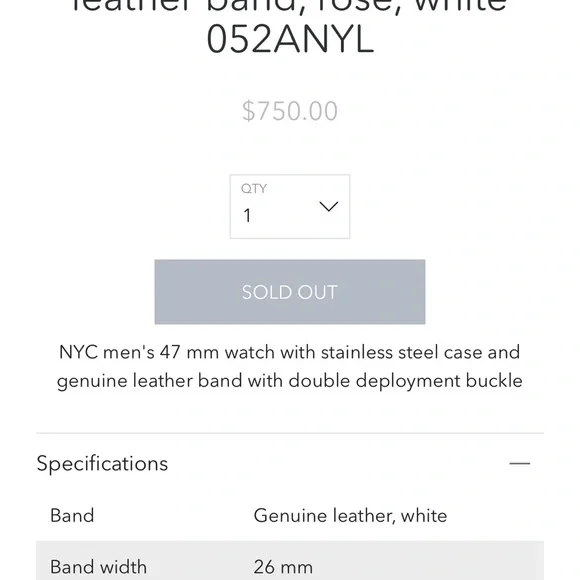
Task: Select the Band width row label
Action: pyautogui.click(x=98, y=566)
